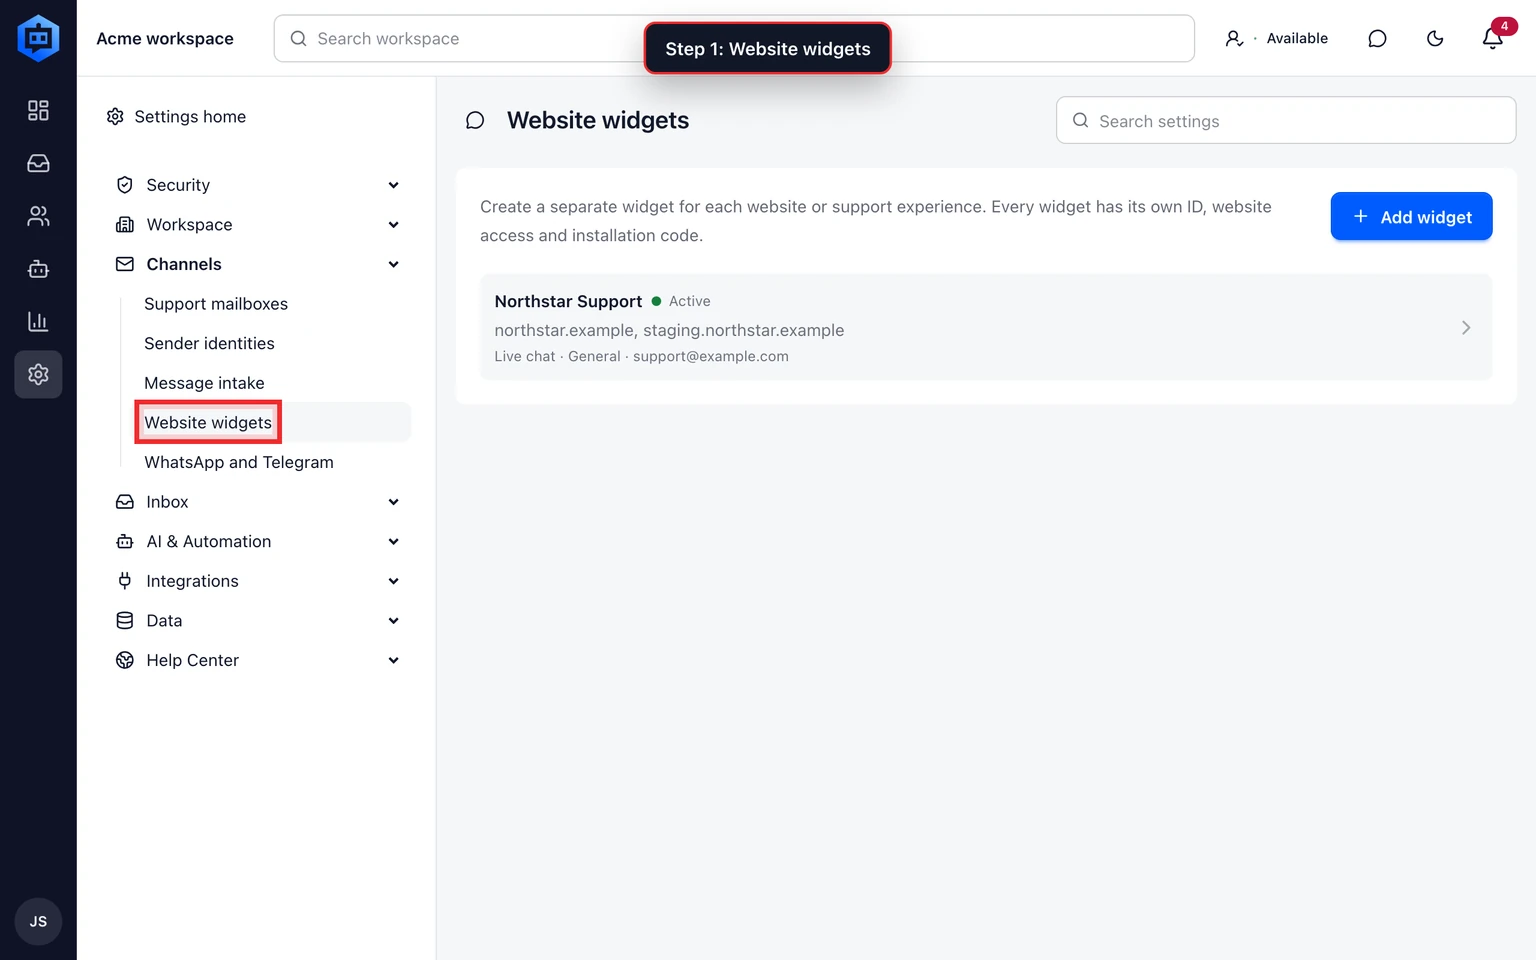This screenshot has width=1536, height=960.
Task: Open the dashboard grid icon in the rail
Action: 38,110
